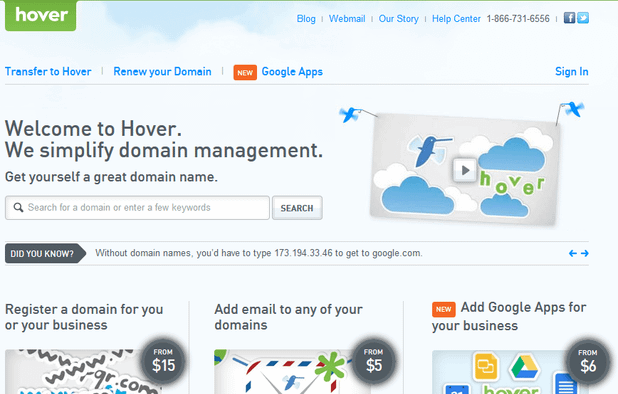Show next Did You Know fact
The width and height of the screenshot is (618, 394).
tap(585, 253)
